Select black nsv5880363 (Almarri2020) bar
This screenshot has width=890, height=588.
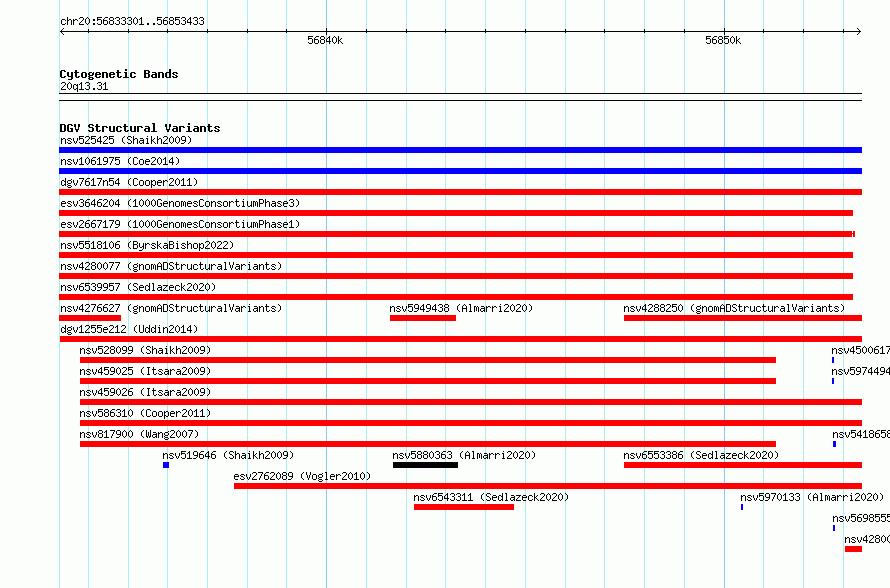[x=425, y=465]
